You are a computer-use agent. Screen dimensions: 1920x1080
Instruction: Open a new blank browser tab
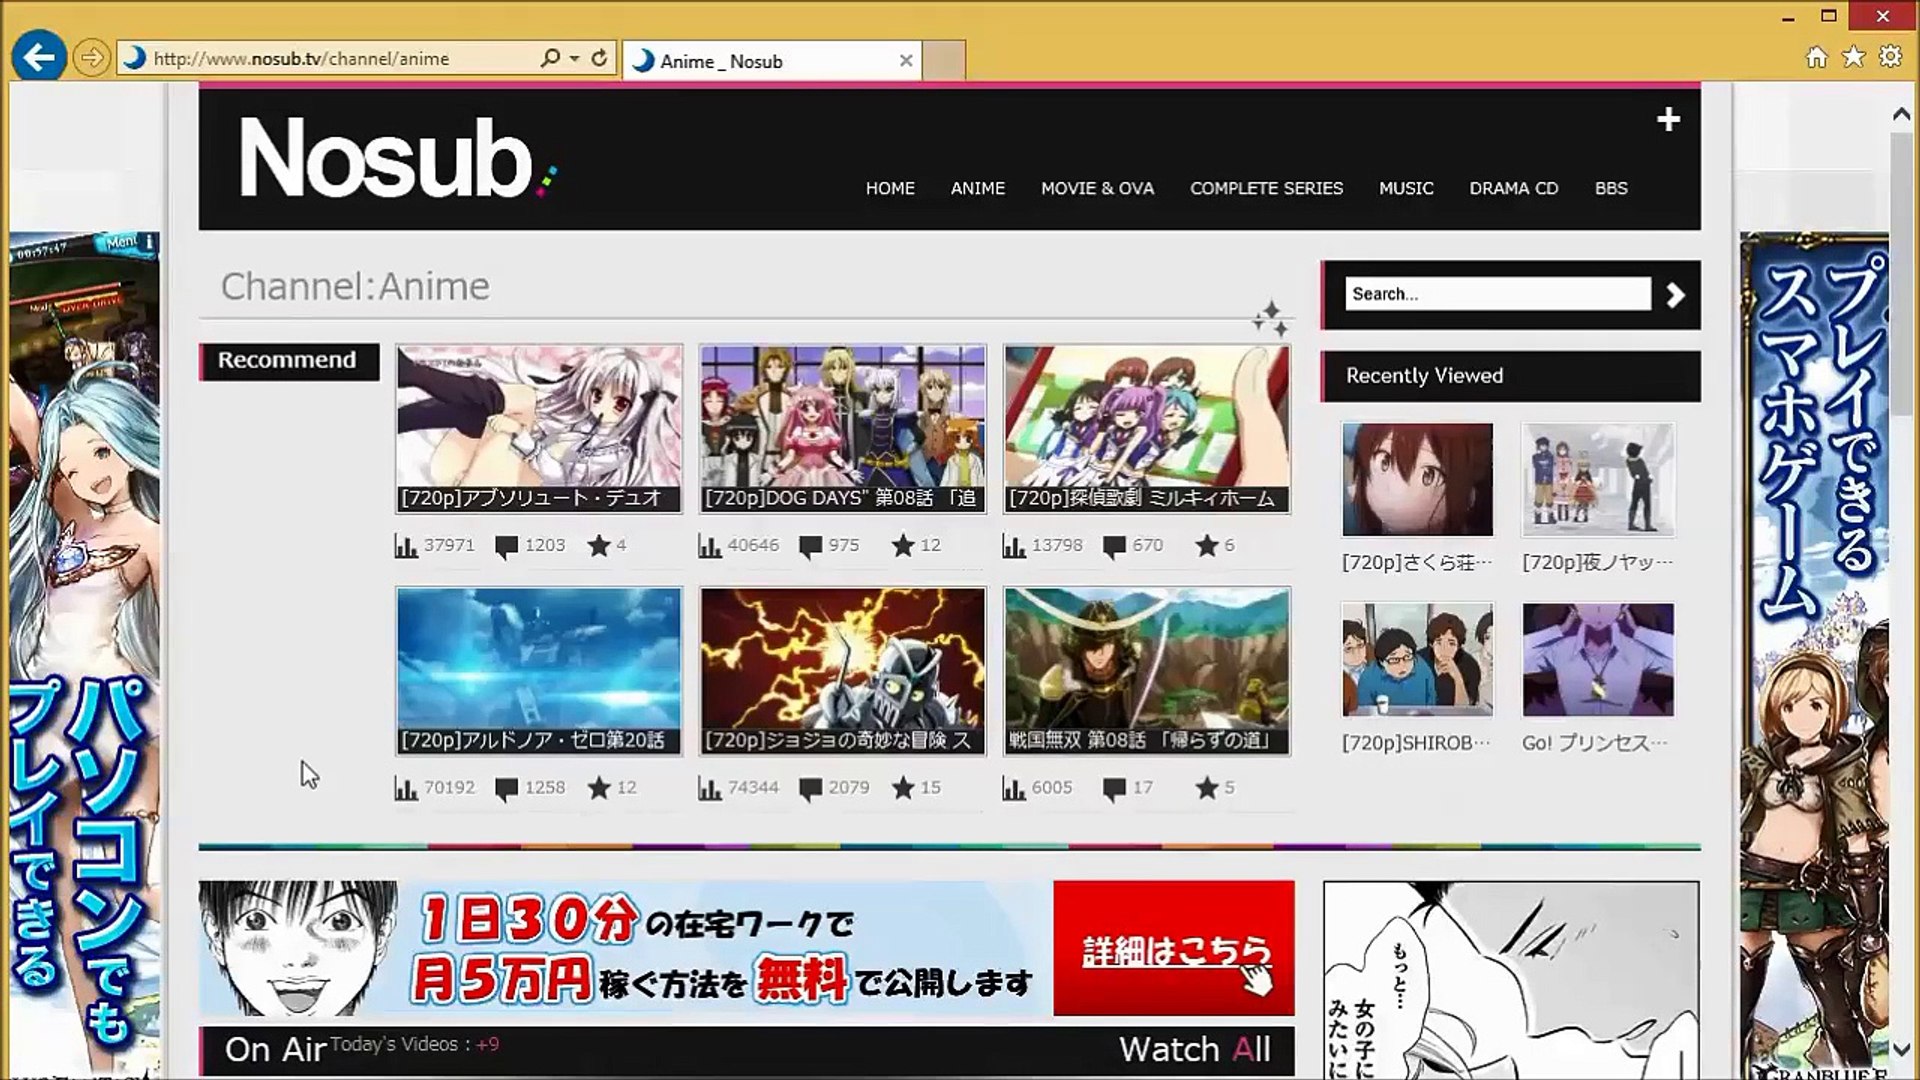(x=943, y=60)
